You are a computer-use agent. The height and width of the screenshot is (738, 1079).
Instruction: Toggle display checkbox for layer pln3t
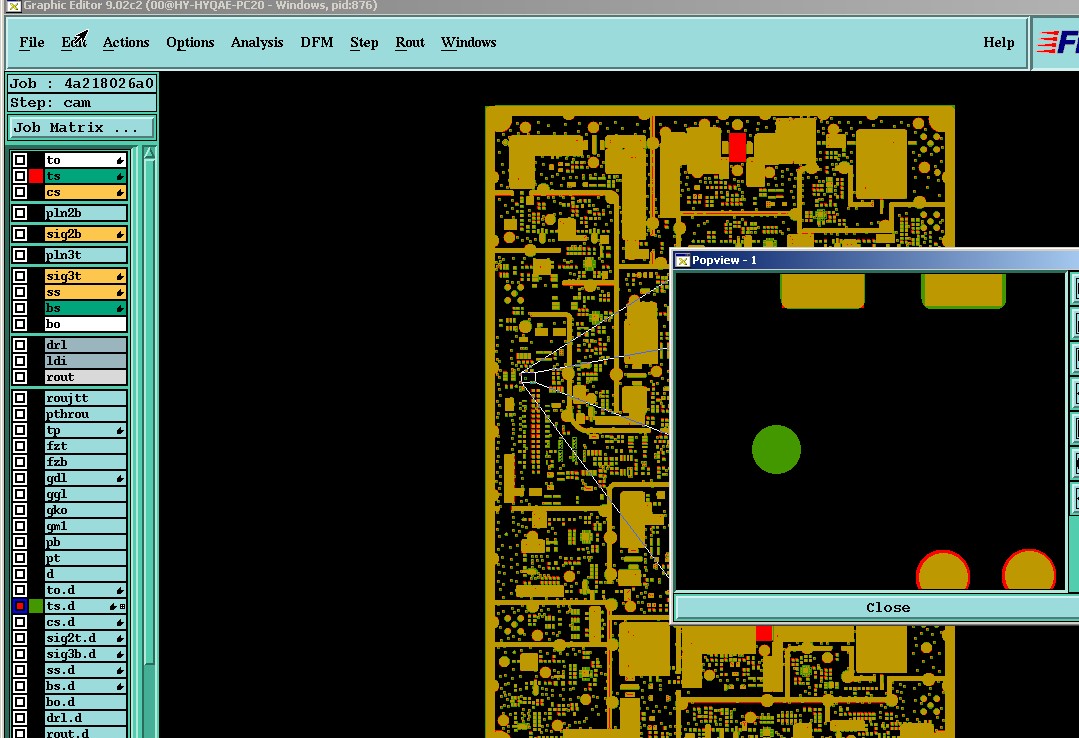click(20, 255)
